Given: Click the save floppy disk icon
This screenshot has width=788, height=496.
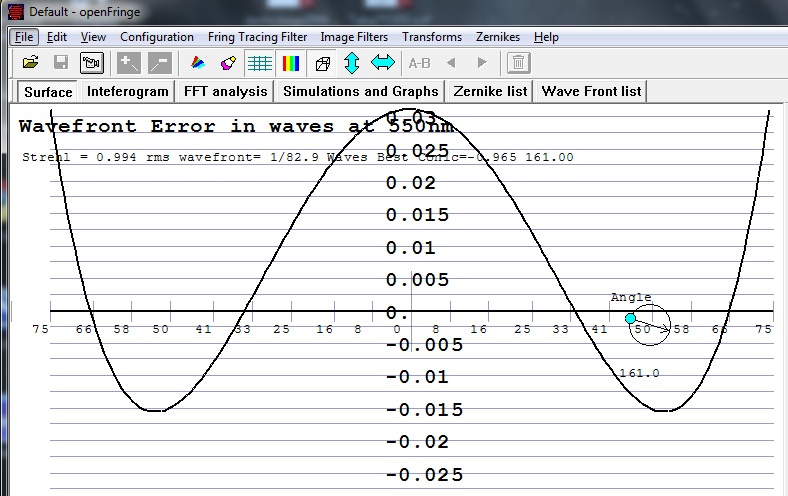Looking at the screenshot, I should point(61,63).
